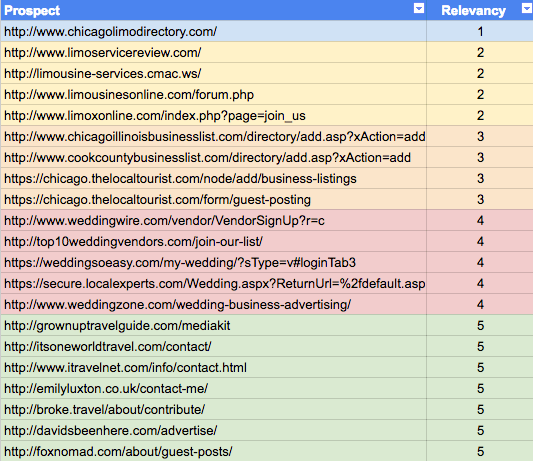Select relevancy 3 in chicagoillinoisbusinesslist row
The height and width of the screenshot is (461, 533).
pyautogui.click(x=480, y=136)
